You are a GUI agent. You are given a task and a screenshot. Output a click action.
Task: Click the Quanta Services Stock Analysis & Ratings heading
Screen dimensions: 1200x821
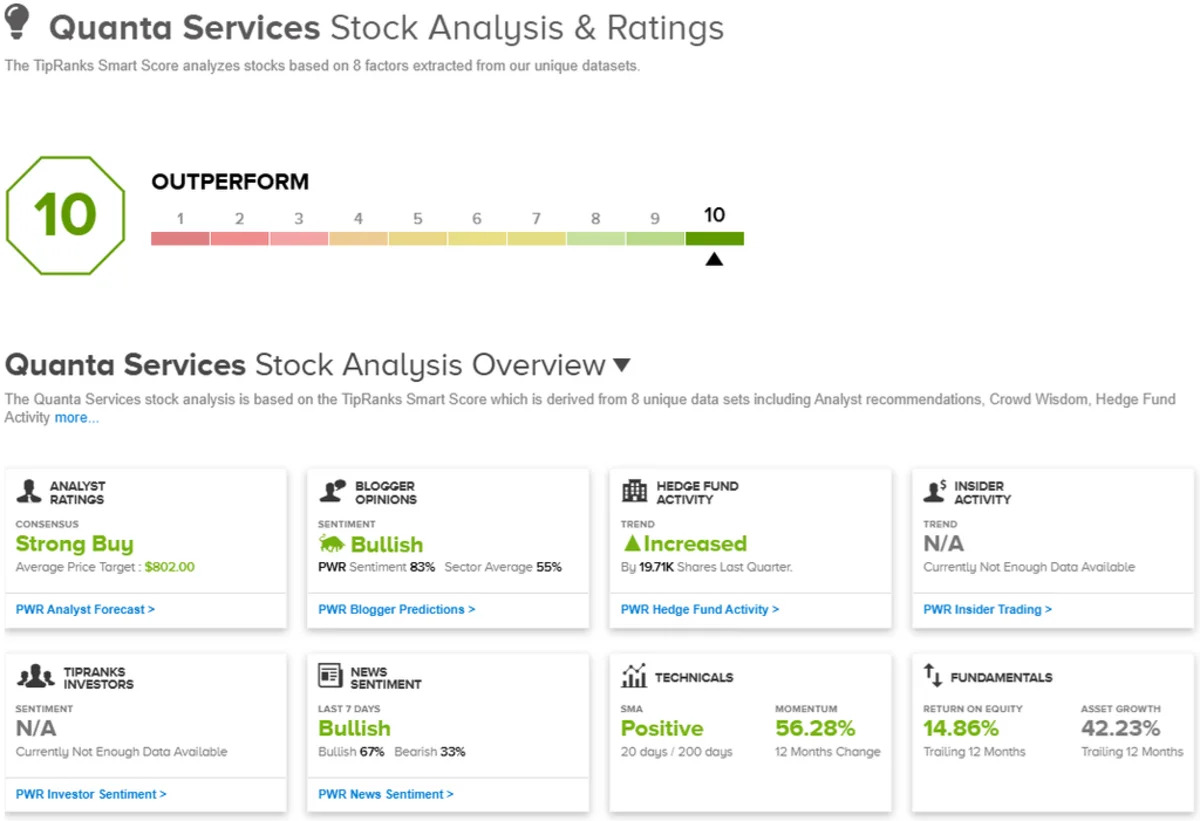(386, 28)
